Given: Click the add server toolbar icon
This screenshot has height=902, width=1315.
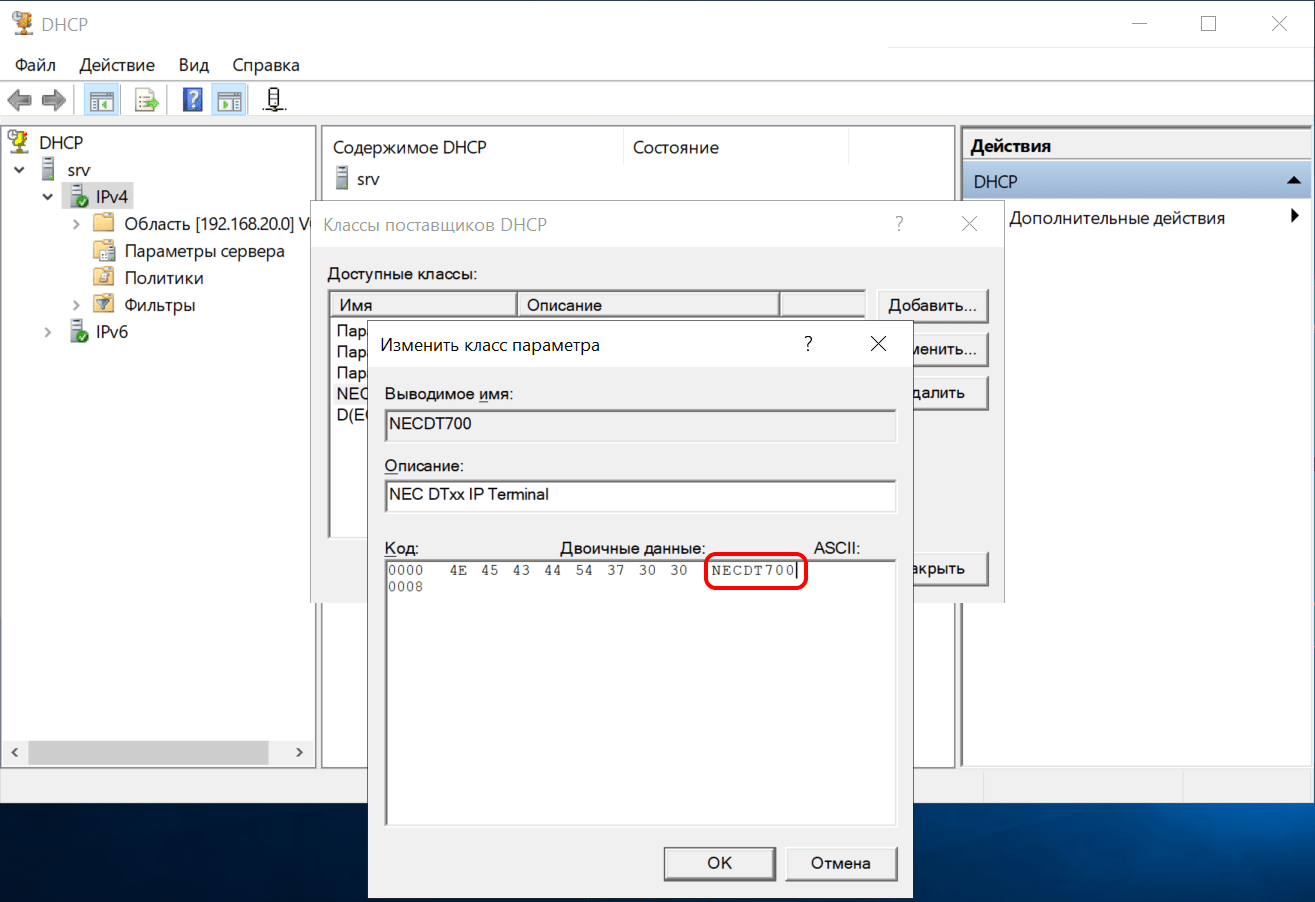Looking at the screenshot, I should pos(274,100).
